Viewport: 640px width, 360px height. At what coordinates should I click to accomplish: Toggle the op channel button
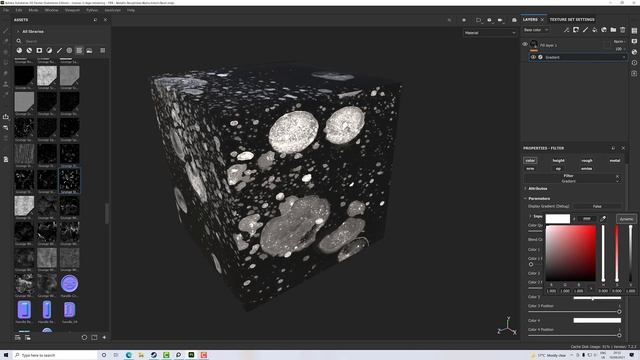coord(558,168)
